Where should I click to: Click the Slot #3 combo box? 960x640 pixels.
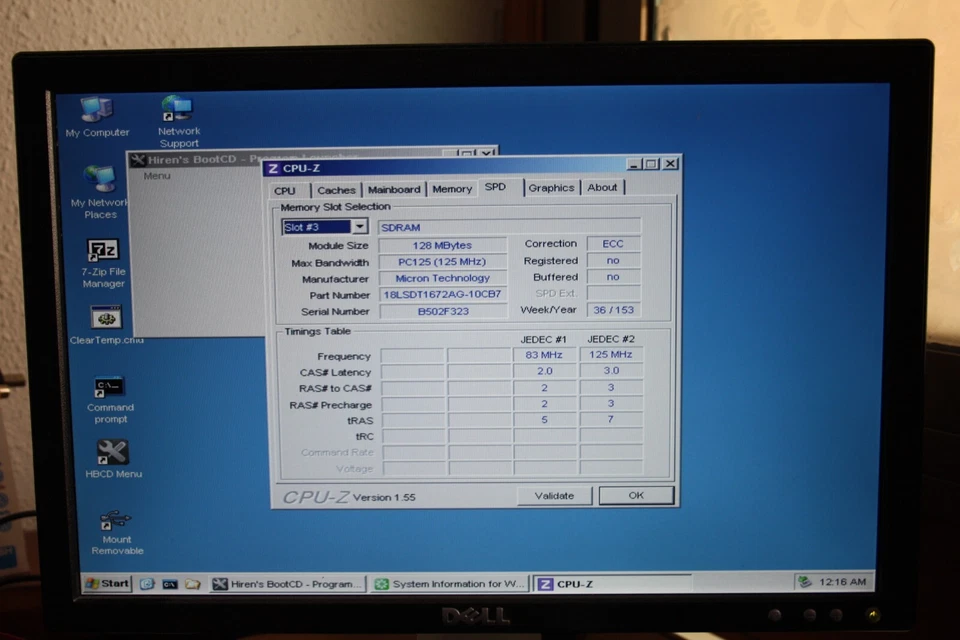[x=324, y=227]
